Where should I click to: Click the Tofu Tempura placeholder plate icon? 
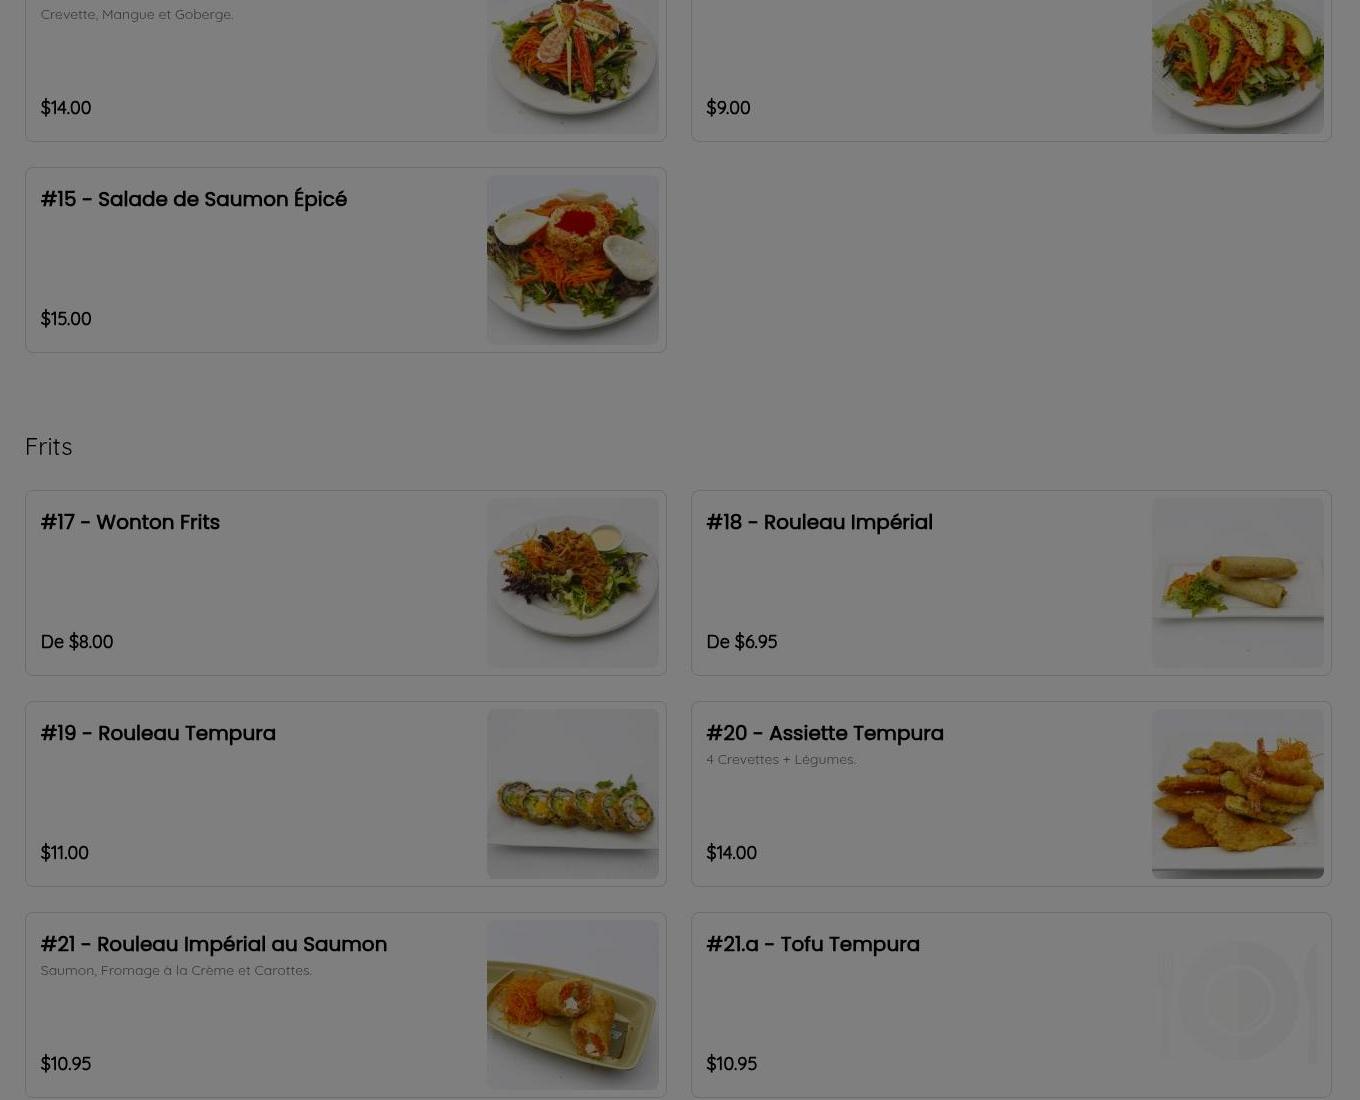1237,1005
